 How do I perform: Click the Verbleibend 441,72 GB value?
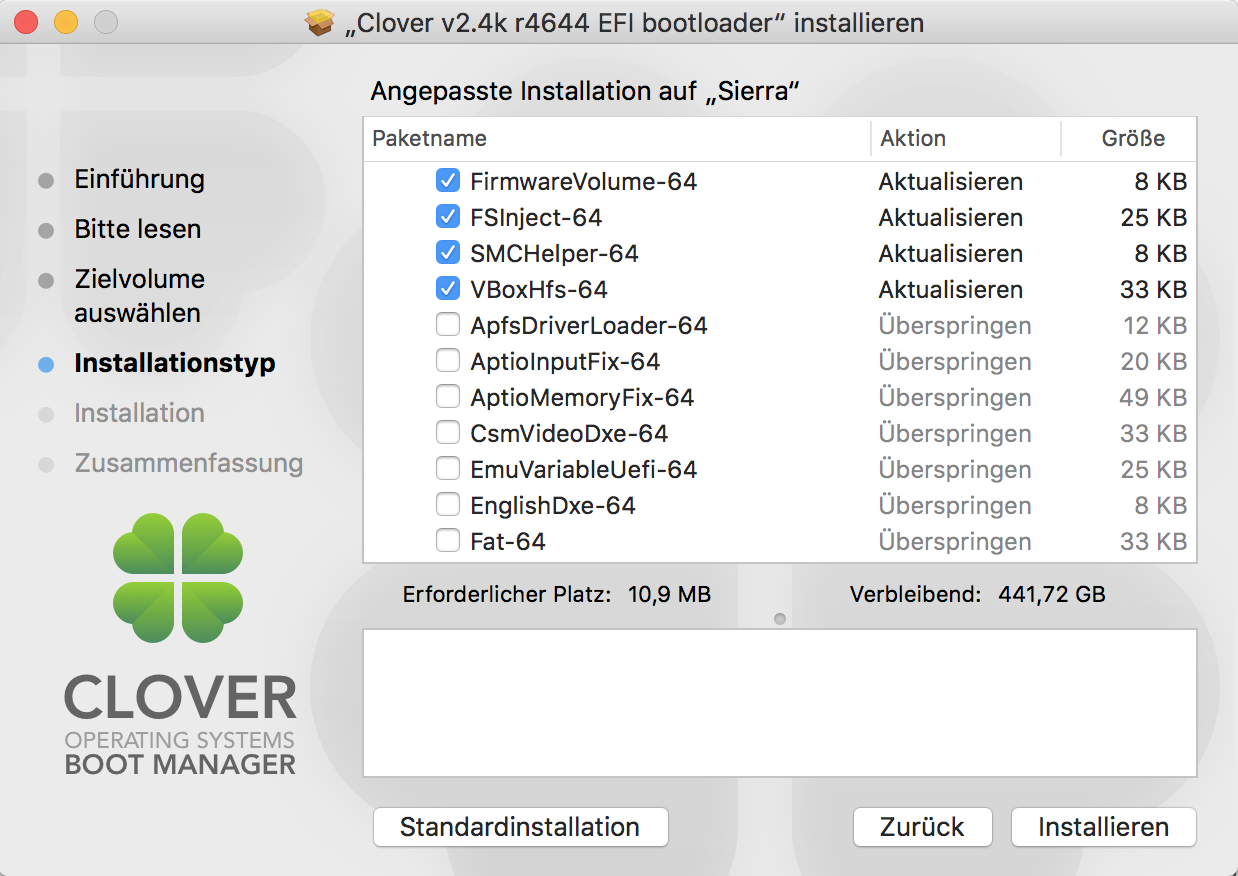(1052, 594)
